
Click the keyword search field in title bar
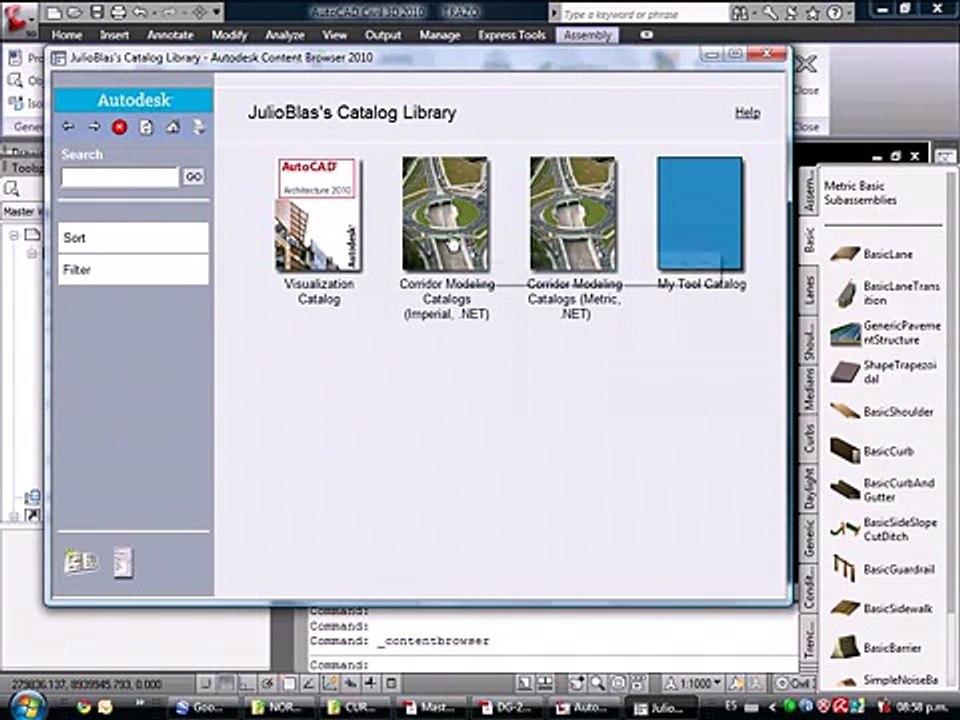pyautogui.click(x=643, y=13)
